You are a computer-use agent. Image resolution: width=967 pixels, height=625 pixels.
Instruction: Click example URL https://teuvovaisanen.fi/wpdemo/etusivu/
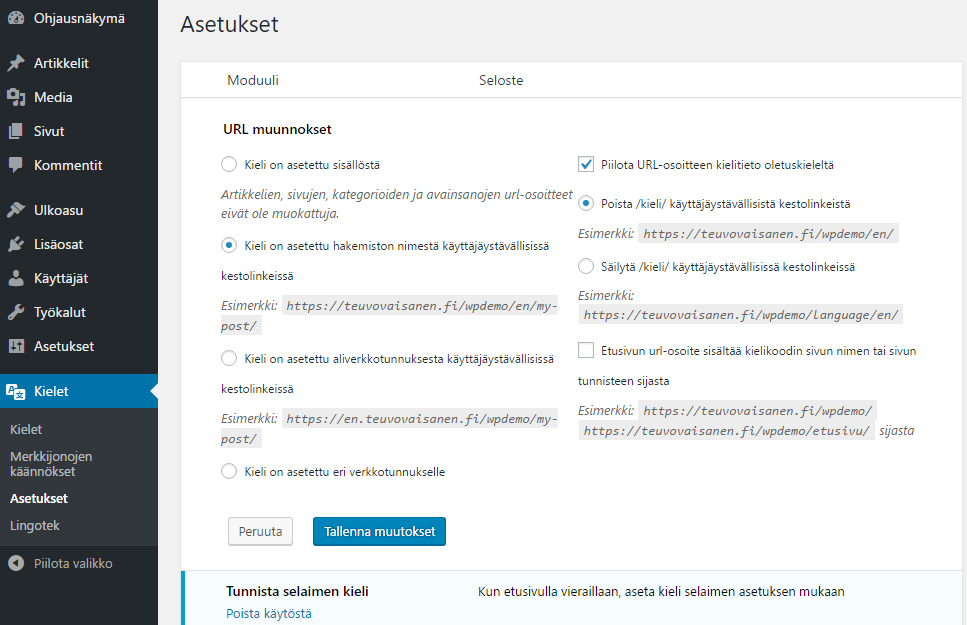pos(726,431)
